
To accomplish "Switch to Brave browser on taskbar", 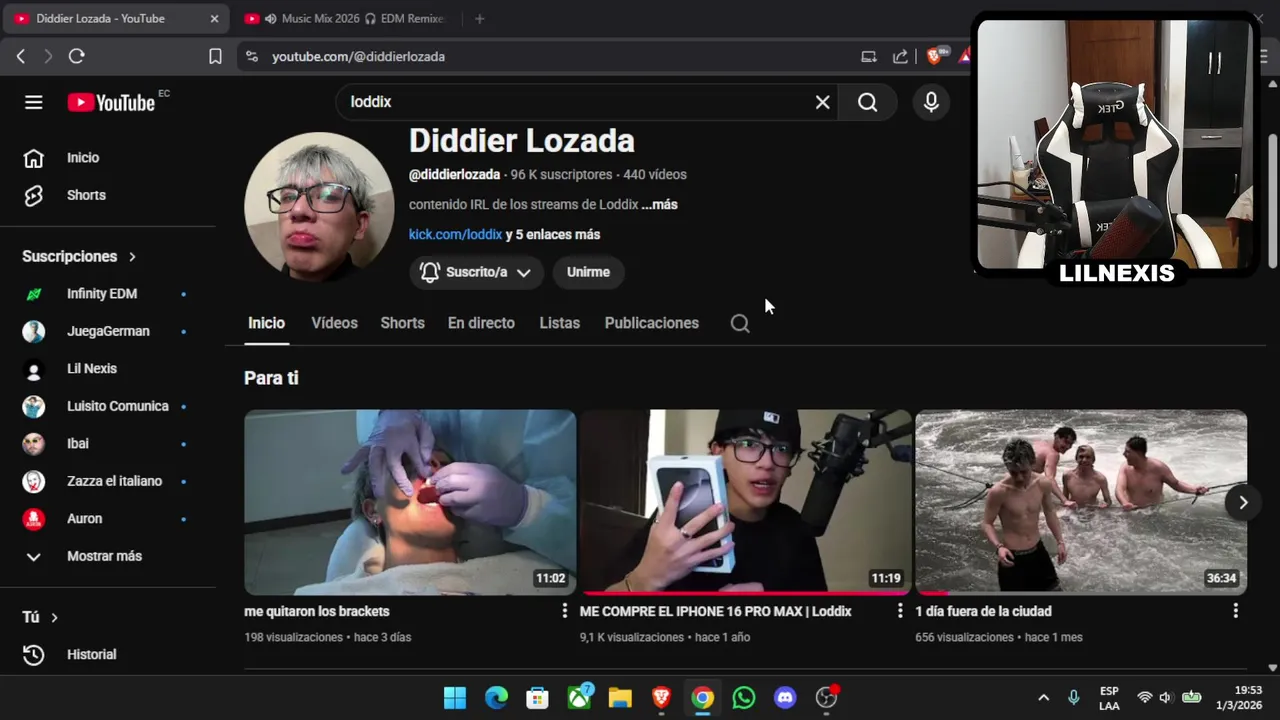I will point(661,698).
